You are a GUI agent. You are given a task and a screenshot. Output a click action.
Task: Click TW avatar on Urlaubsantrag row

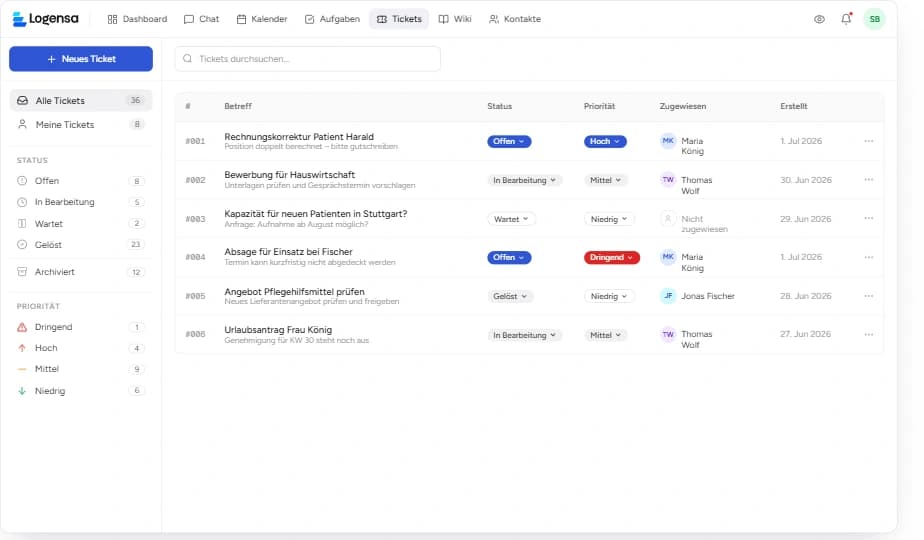tap(668, 334)
